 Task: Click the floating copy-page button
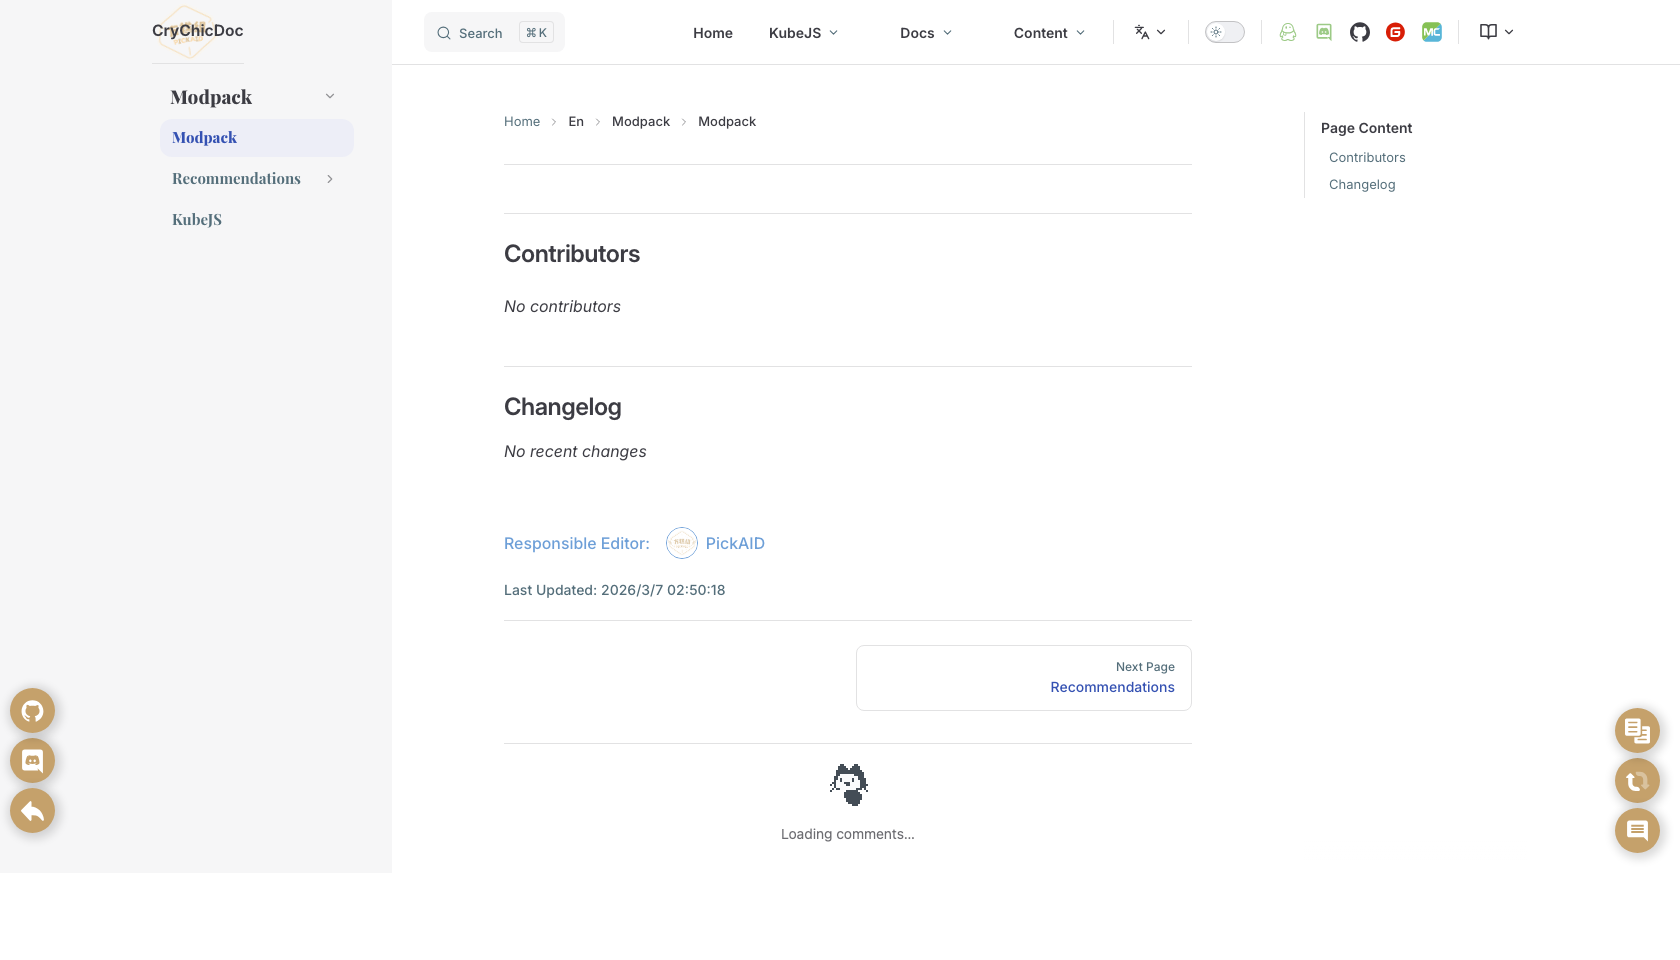point(1637,730)
